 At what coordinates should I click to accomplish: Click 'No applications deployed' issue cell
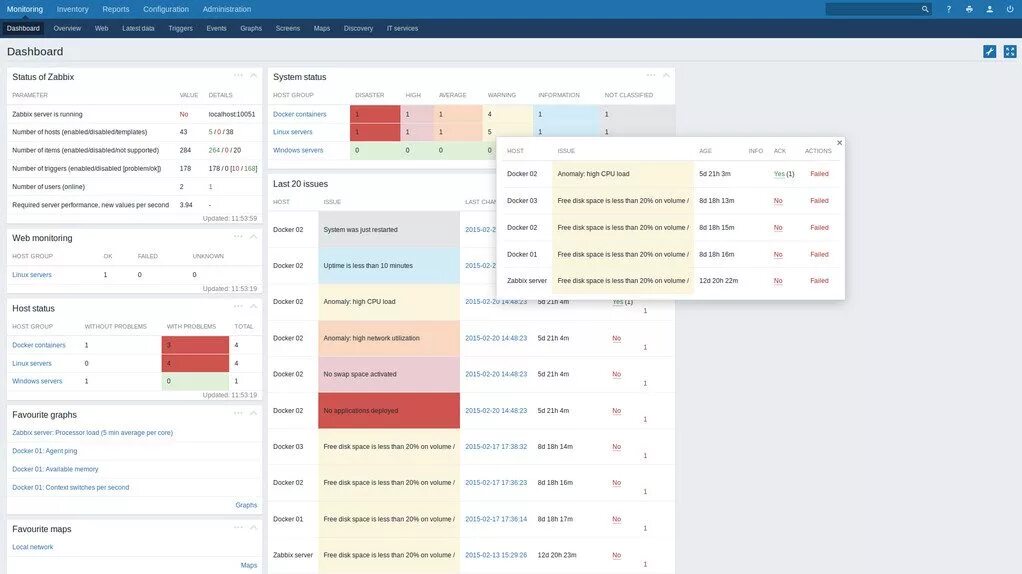tap(389, 410)
